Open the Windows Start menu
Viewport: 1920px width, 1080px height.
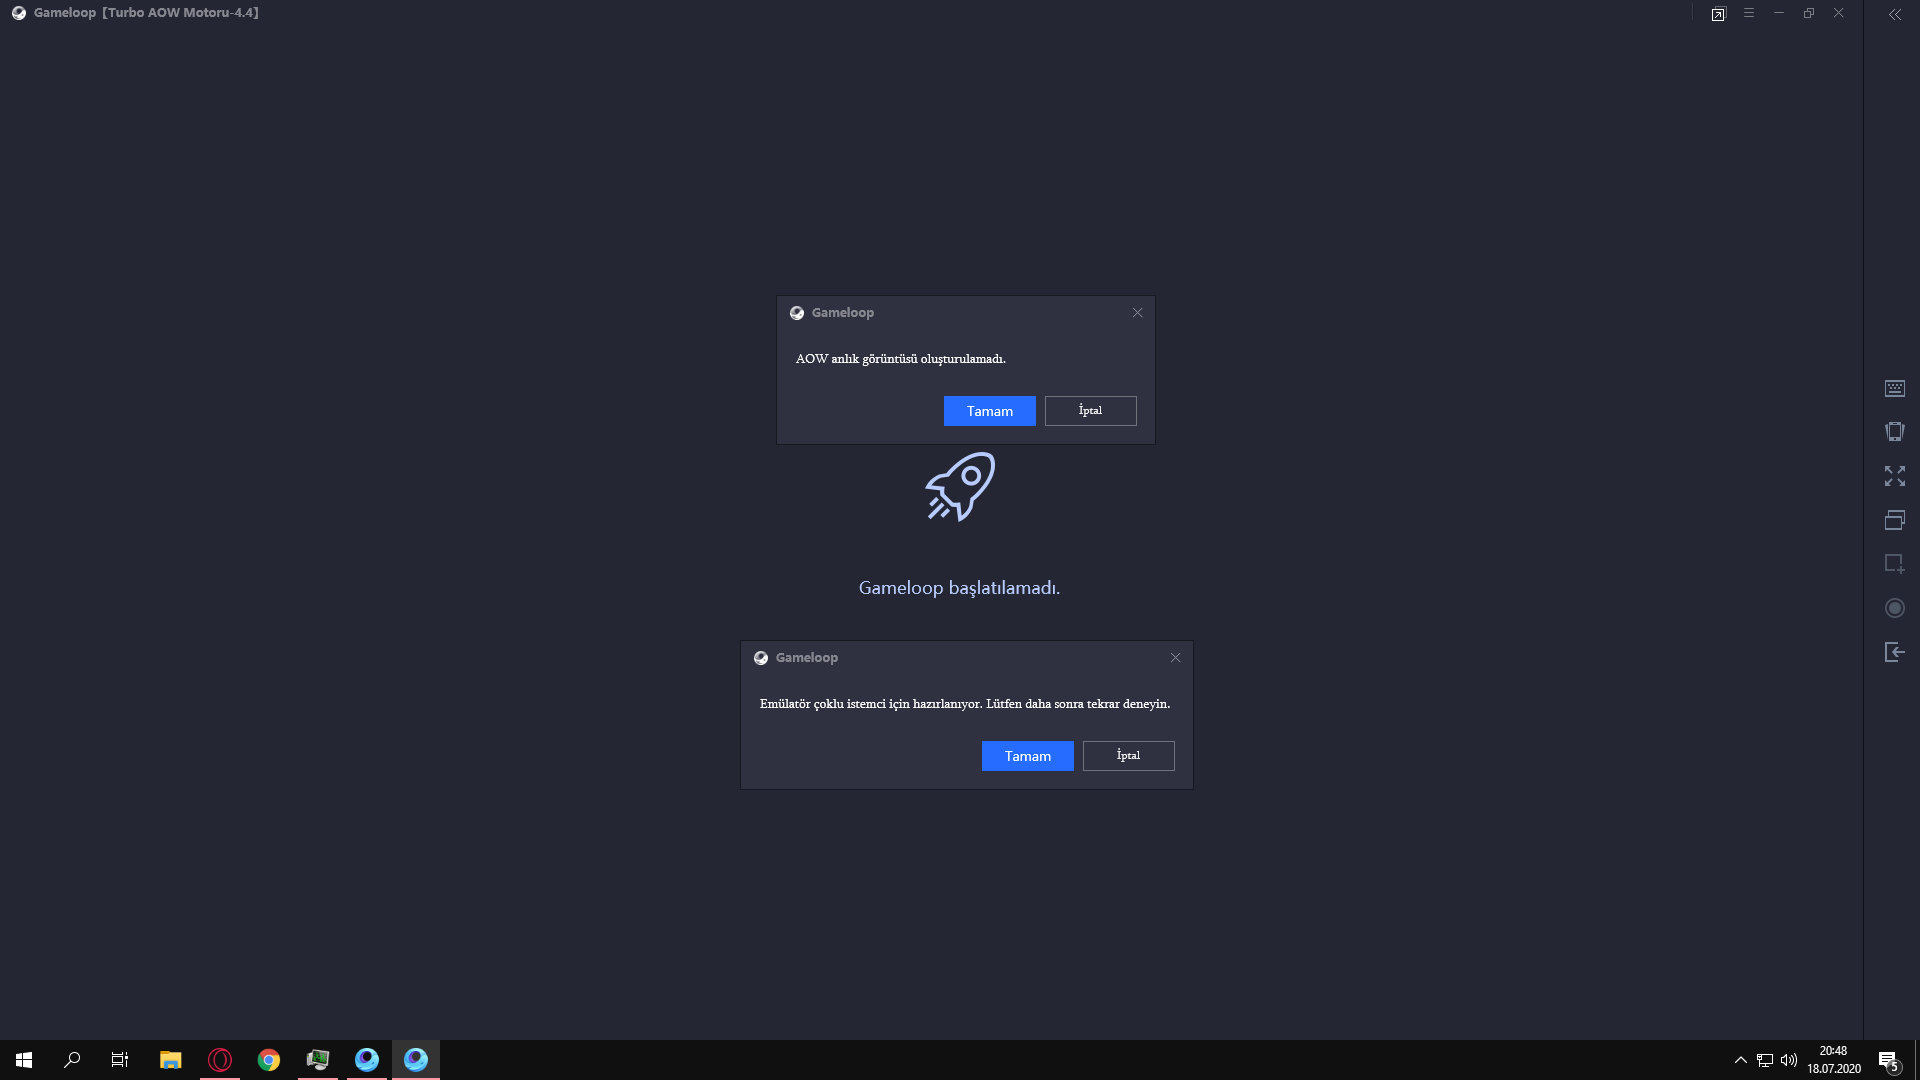click(x=24, y=1060)
